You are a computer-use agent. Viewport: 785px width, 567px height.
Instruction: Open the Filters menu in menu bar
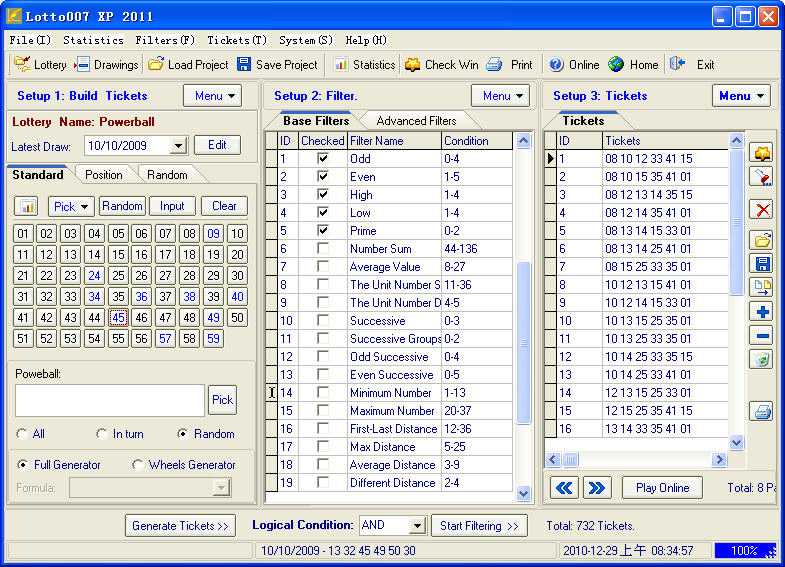[x=165, y=40]
